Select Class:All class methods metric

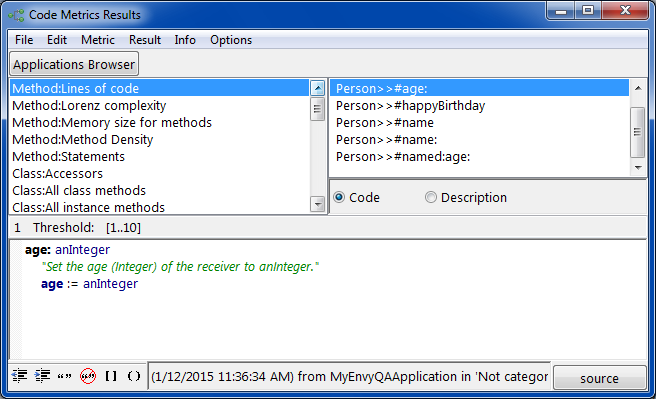click(159, 190)
